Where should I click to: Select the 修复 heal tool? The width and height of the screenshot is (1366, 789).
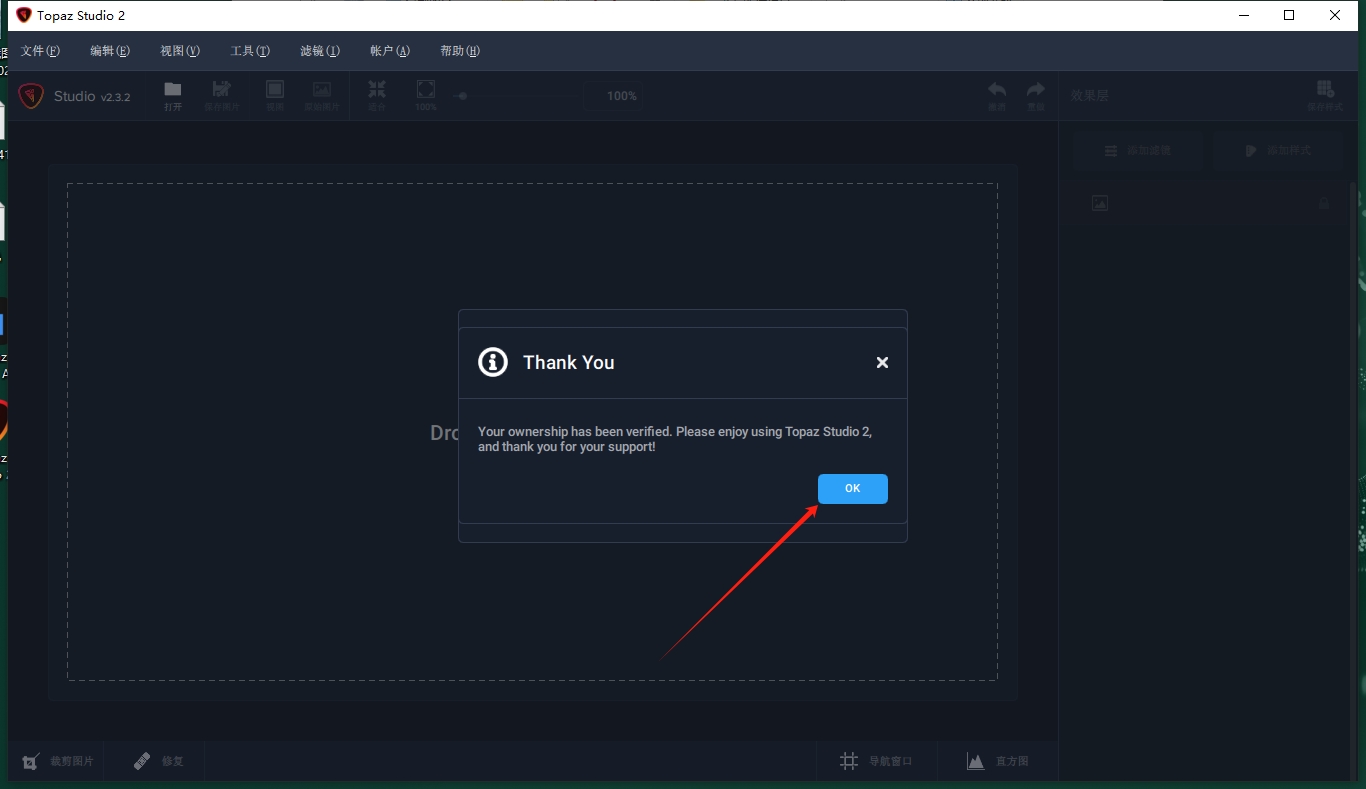(159, 761)
